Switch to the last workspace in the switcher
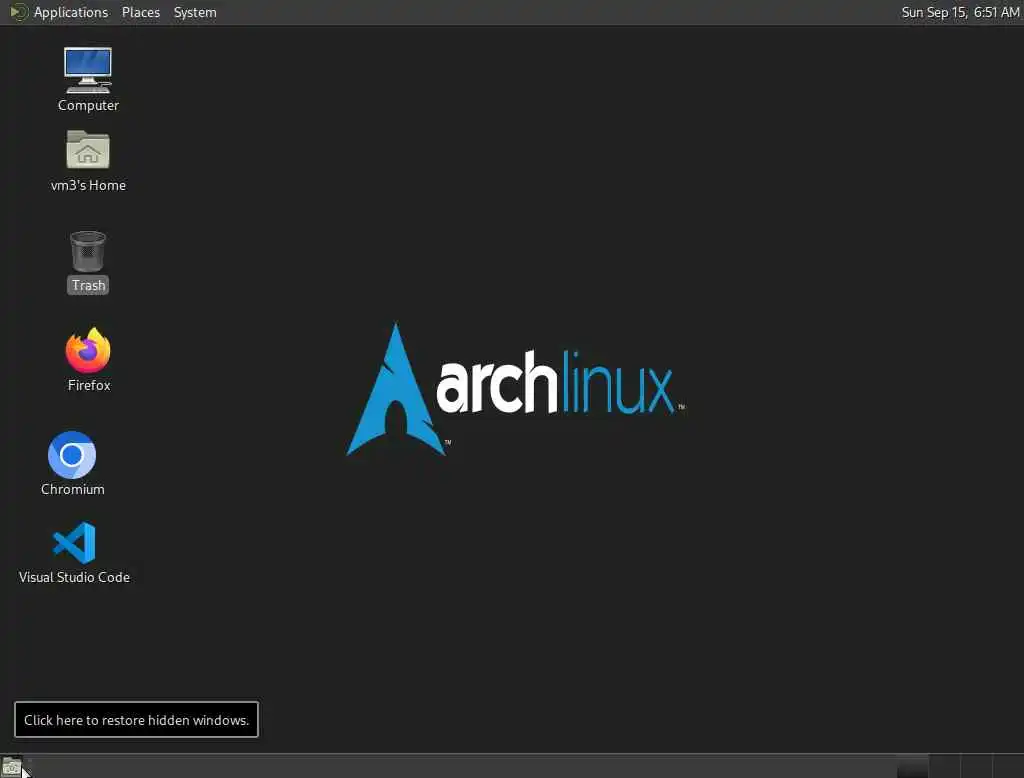Viewport: 1024px width, 778px height. click(1008, 766)
